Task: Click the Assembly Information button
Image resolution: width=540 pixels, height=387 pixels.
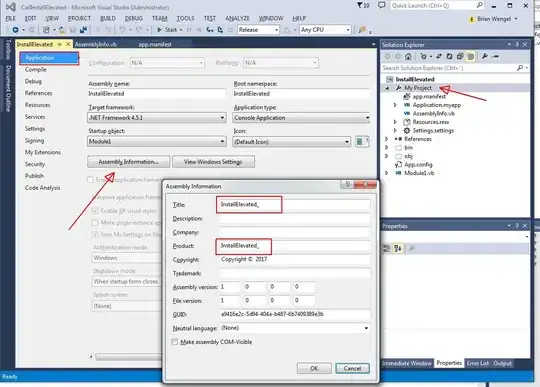Action: tap(128, 161)
